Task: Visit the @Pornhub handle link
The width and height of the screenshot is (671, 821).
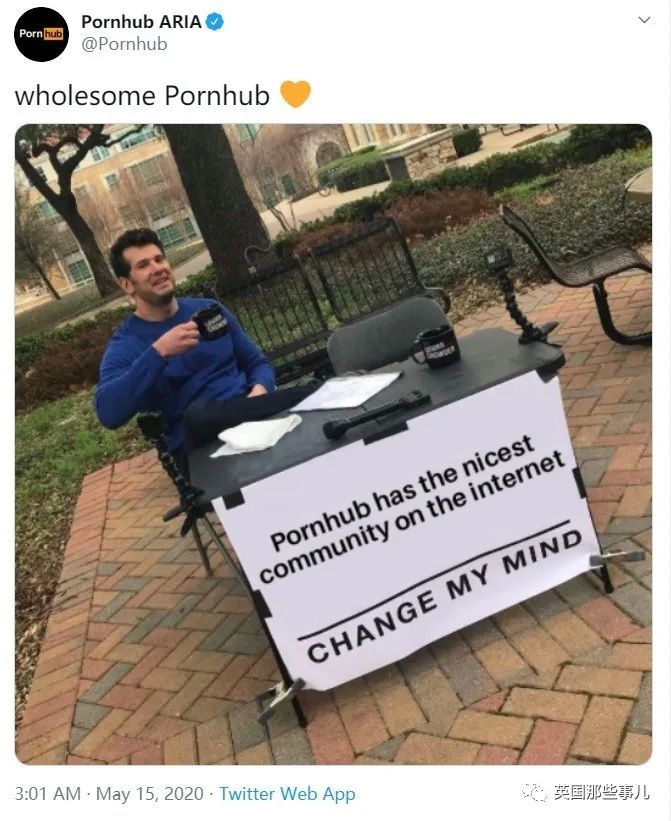Action: pyautogui.click(x=124, y=44)
